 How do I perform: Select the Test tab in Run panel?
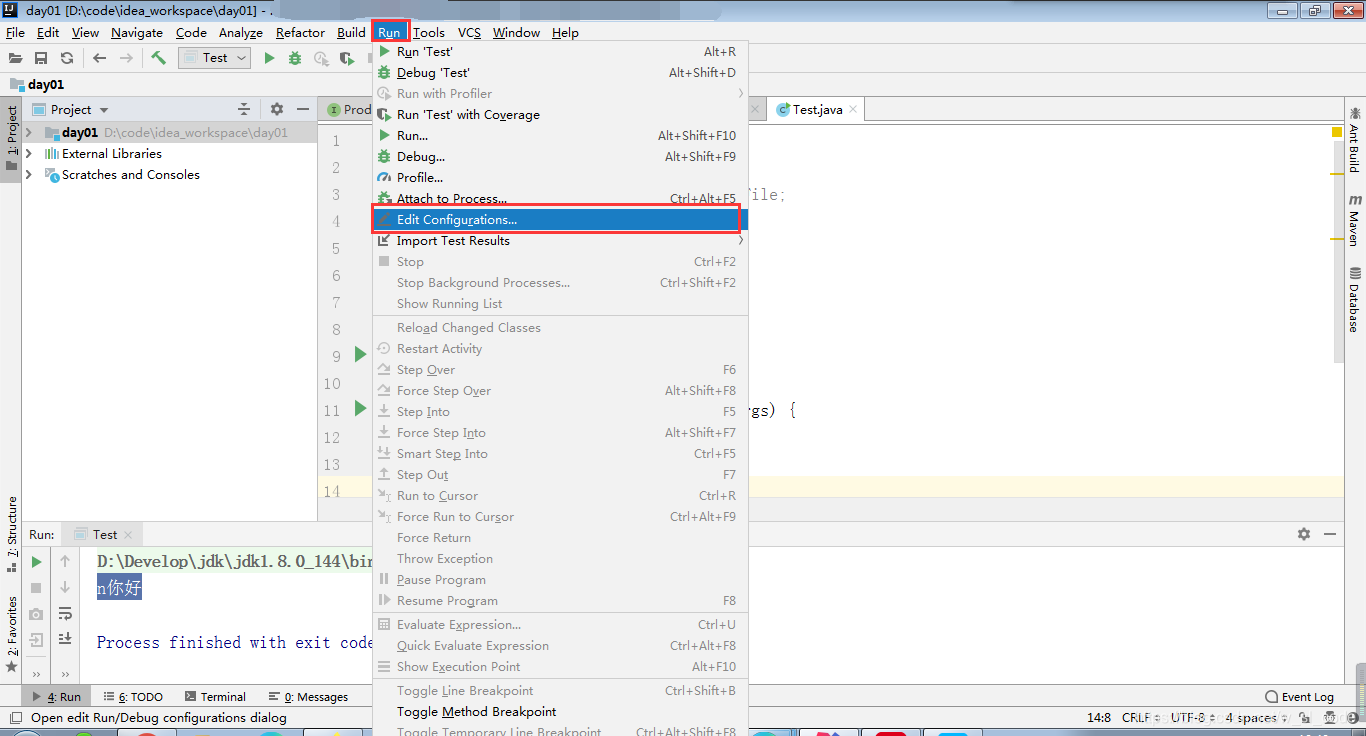(104, 534)
